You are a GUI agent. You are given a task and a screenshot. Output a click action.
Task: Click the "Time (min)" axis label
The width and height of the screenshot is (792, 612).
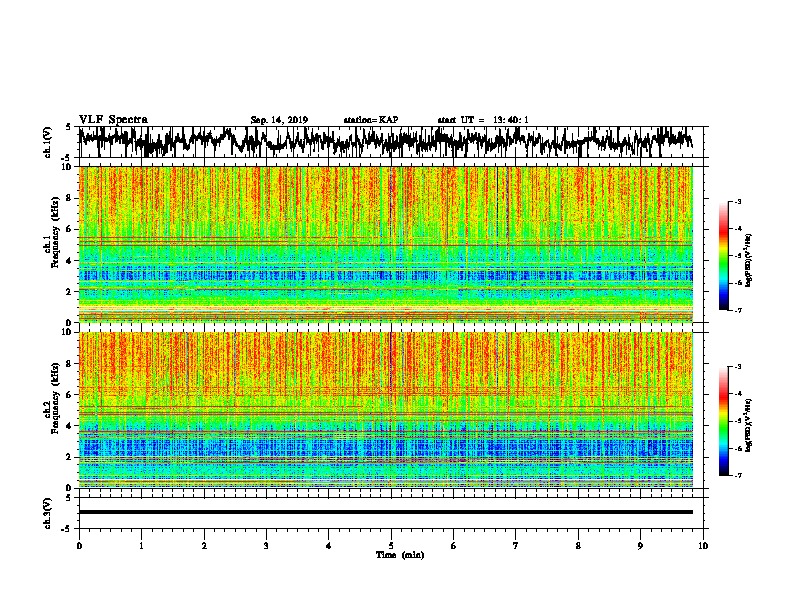tap(400, 555)
